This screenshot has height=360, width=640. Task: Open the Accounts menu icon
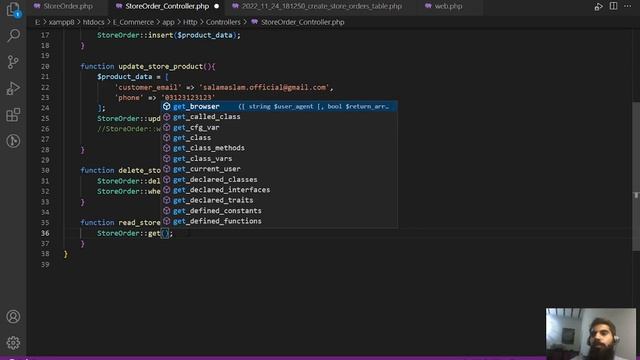point(13,317)
